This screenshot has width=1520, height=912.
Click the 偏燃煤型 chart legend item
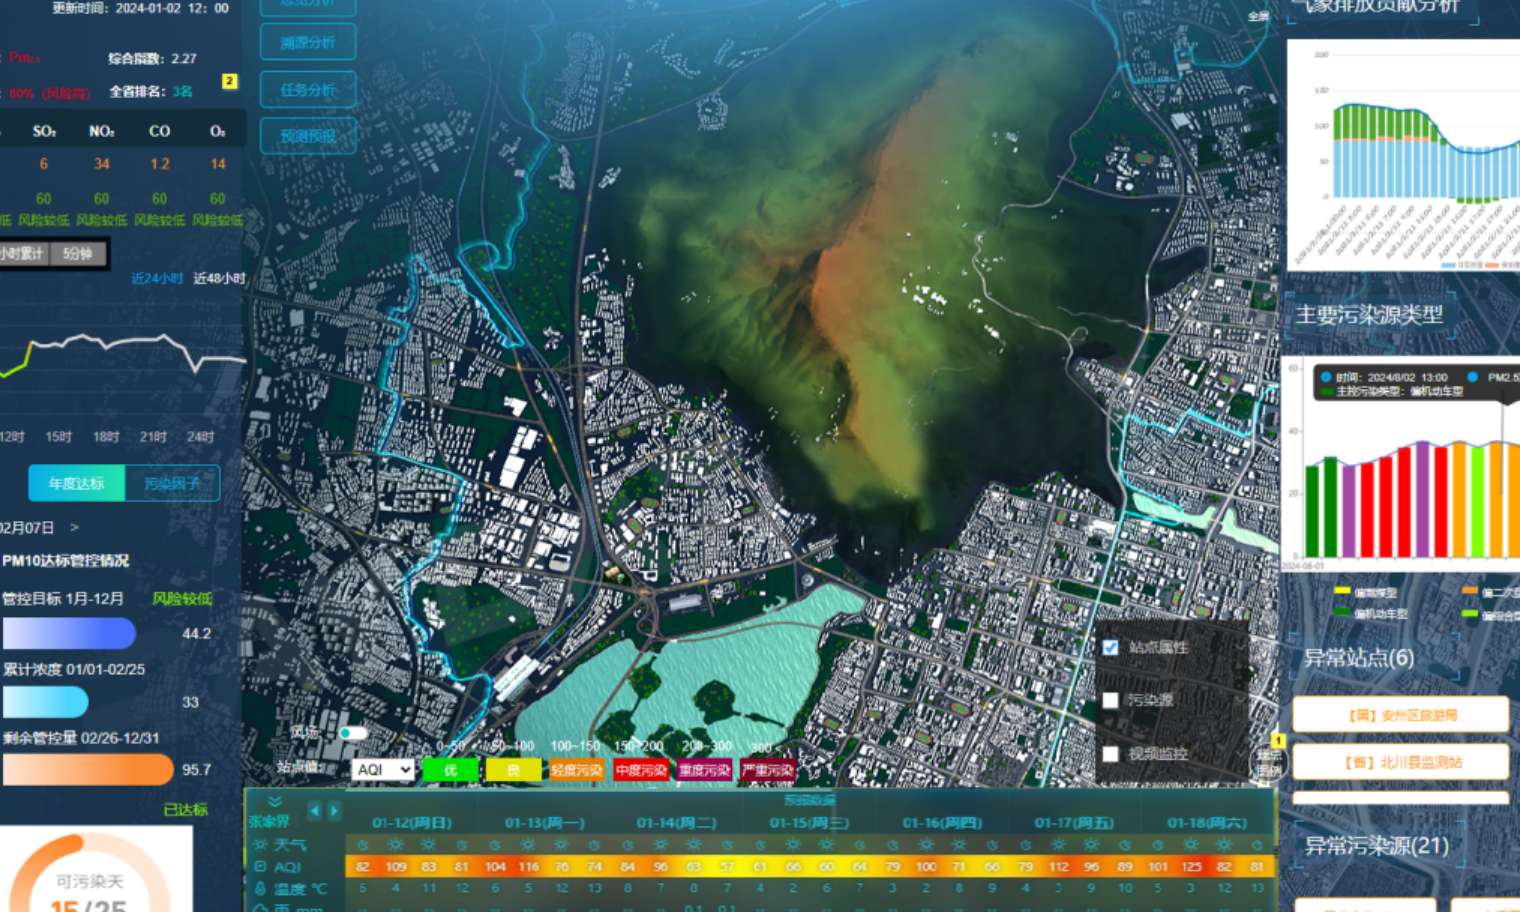[x=1366, y=592]
